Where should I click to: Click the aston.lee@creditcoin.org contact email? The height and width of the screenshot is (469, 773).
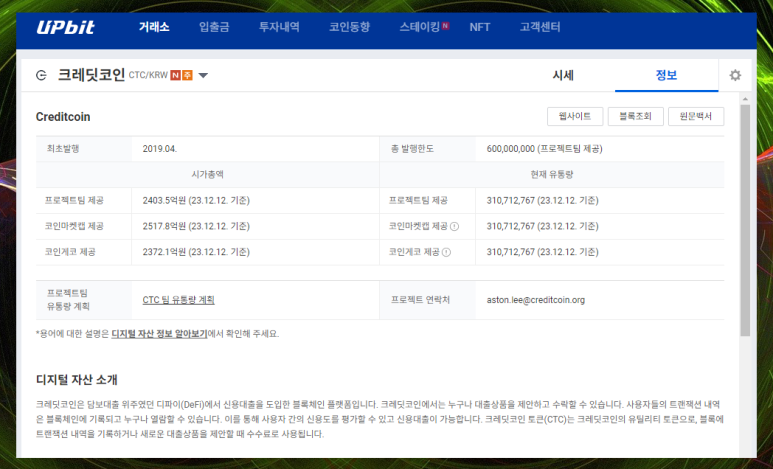click(x=536, y=300)
